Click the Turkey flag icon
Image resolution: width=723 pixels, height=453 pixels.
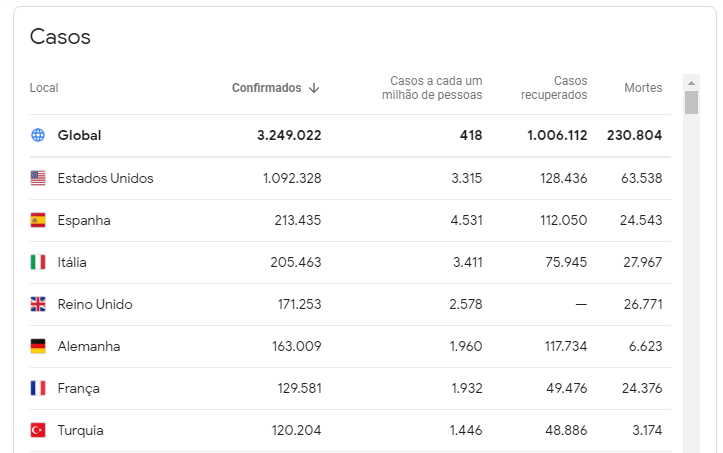38,430
